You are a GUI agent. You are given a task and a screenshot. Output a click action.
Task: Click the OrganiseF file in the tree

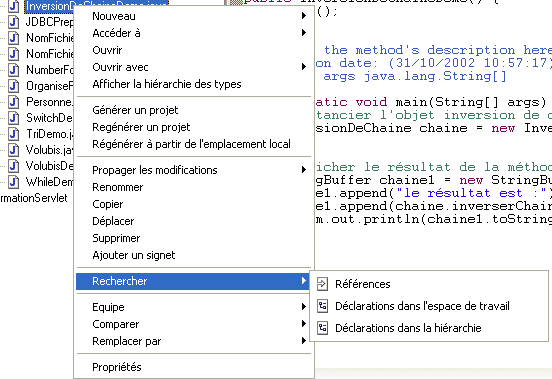click(49, 86)
